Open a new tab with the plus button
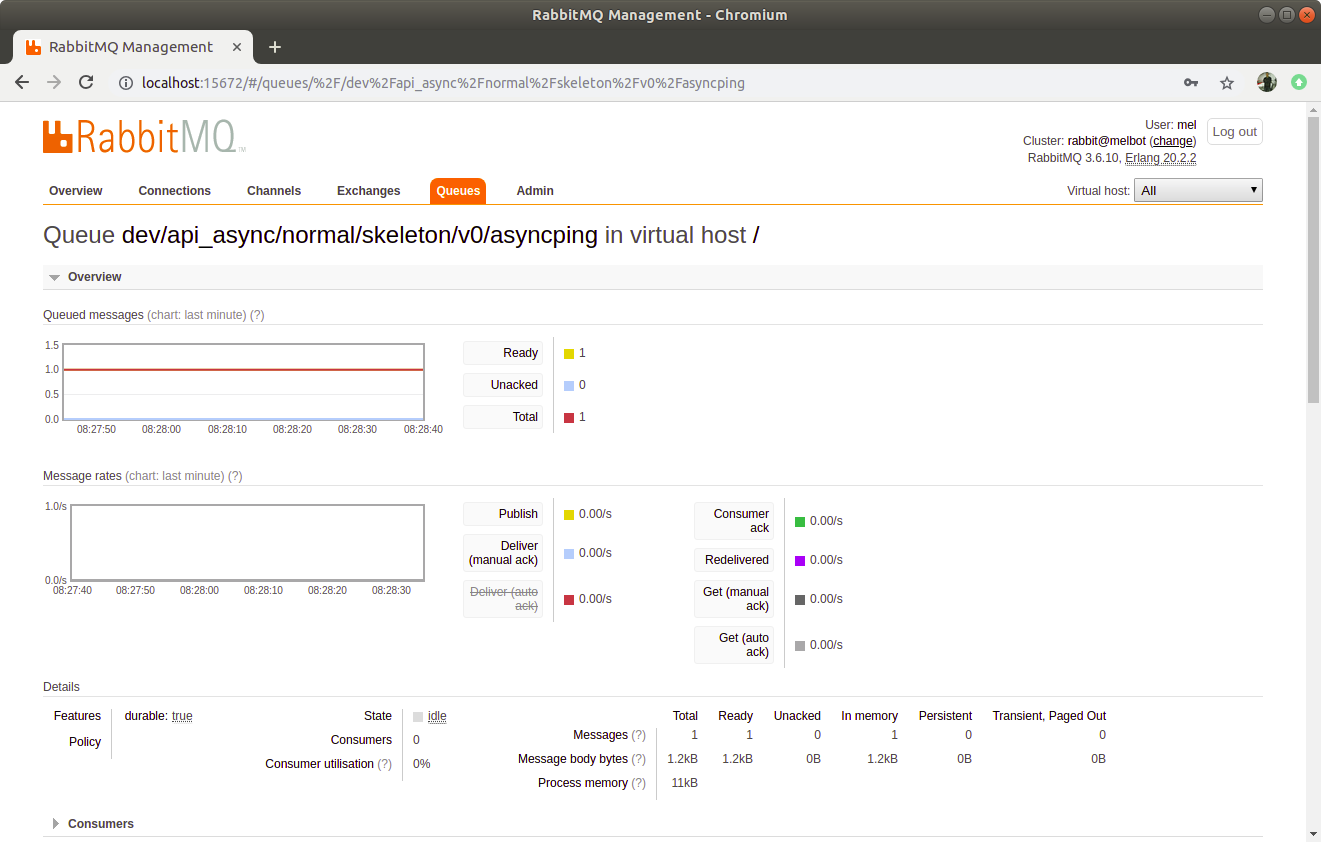Image resolution: width=1321 pixels, height=842 pixels. pyautogui.click(x=275, y=47)
